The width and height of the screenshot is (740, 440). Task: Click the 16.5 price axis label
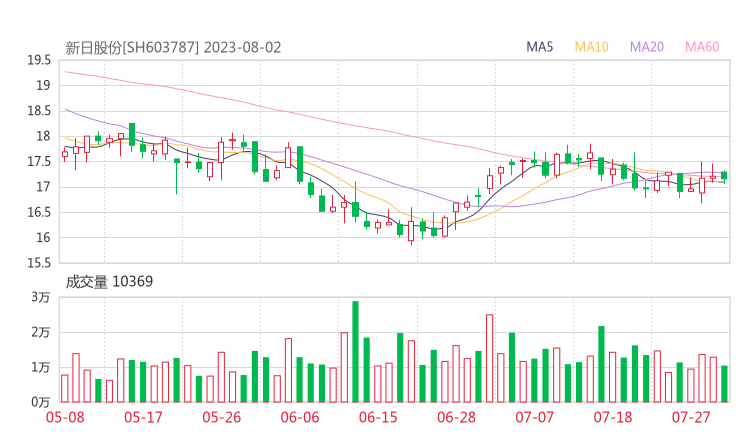(x=39, y=212)
